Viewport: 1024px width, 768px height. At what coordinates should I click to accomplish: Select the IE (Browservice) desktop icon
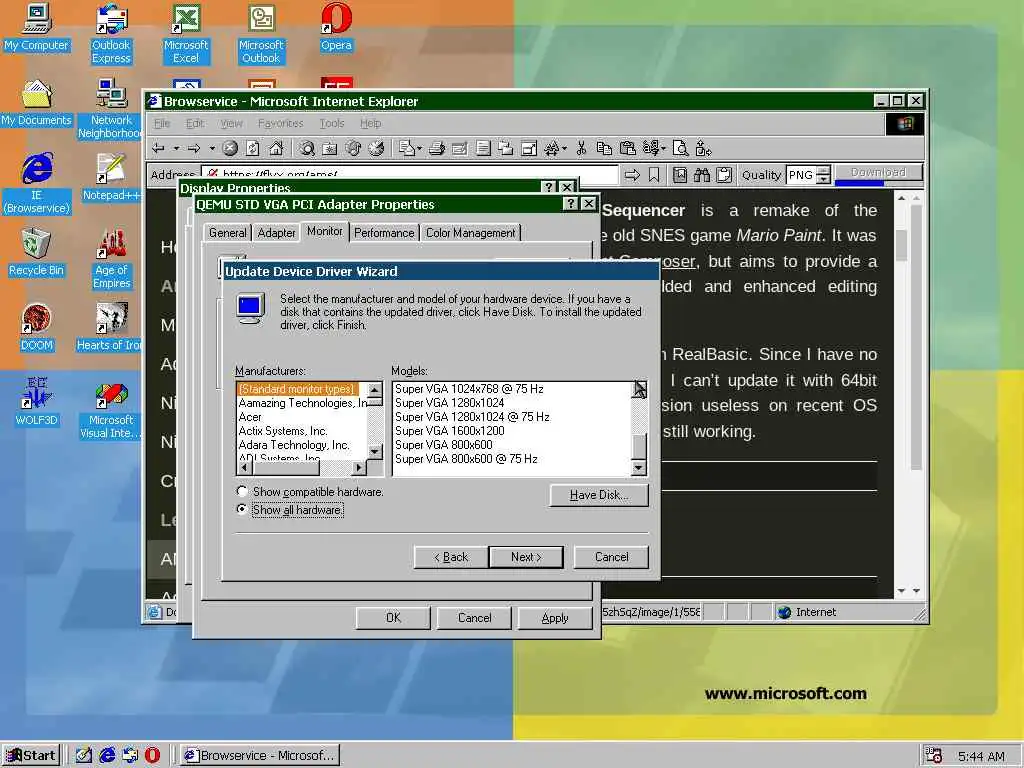[x=36, y=184]
